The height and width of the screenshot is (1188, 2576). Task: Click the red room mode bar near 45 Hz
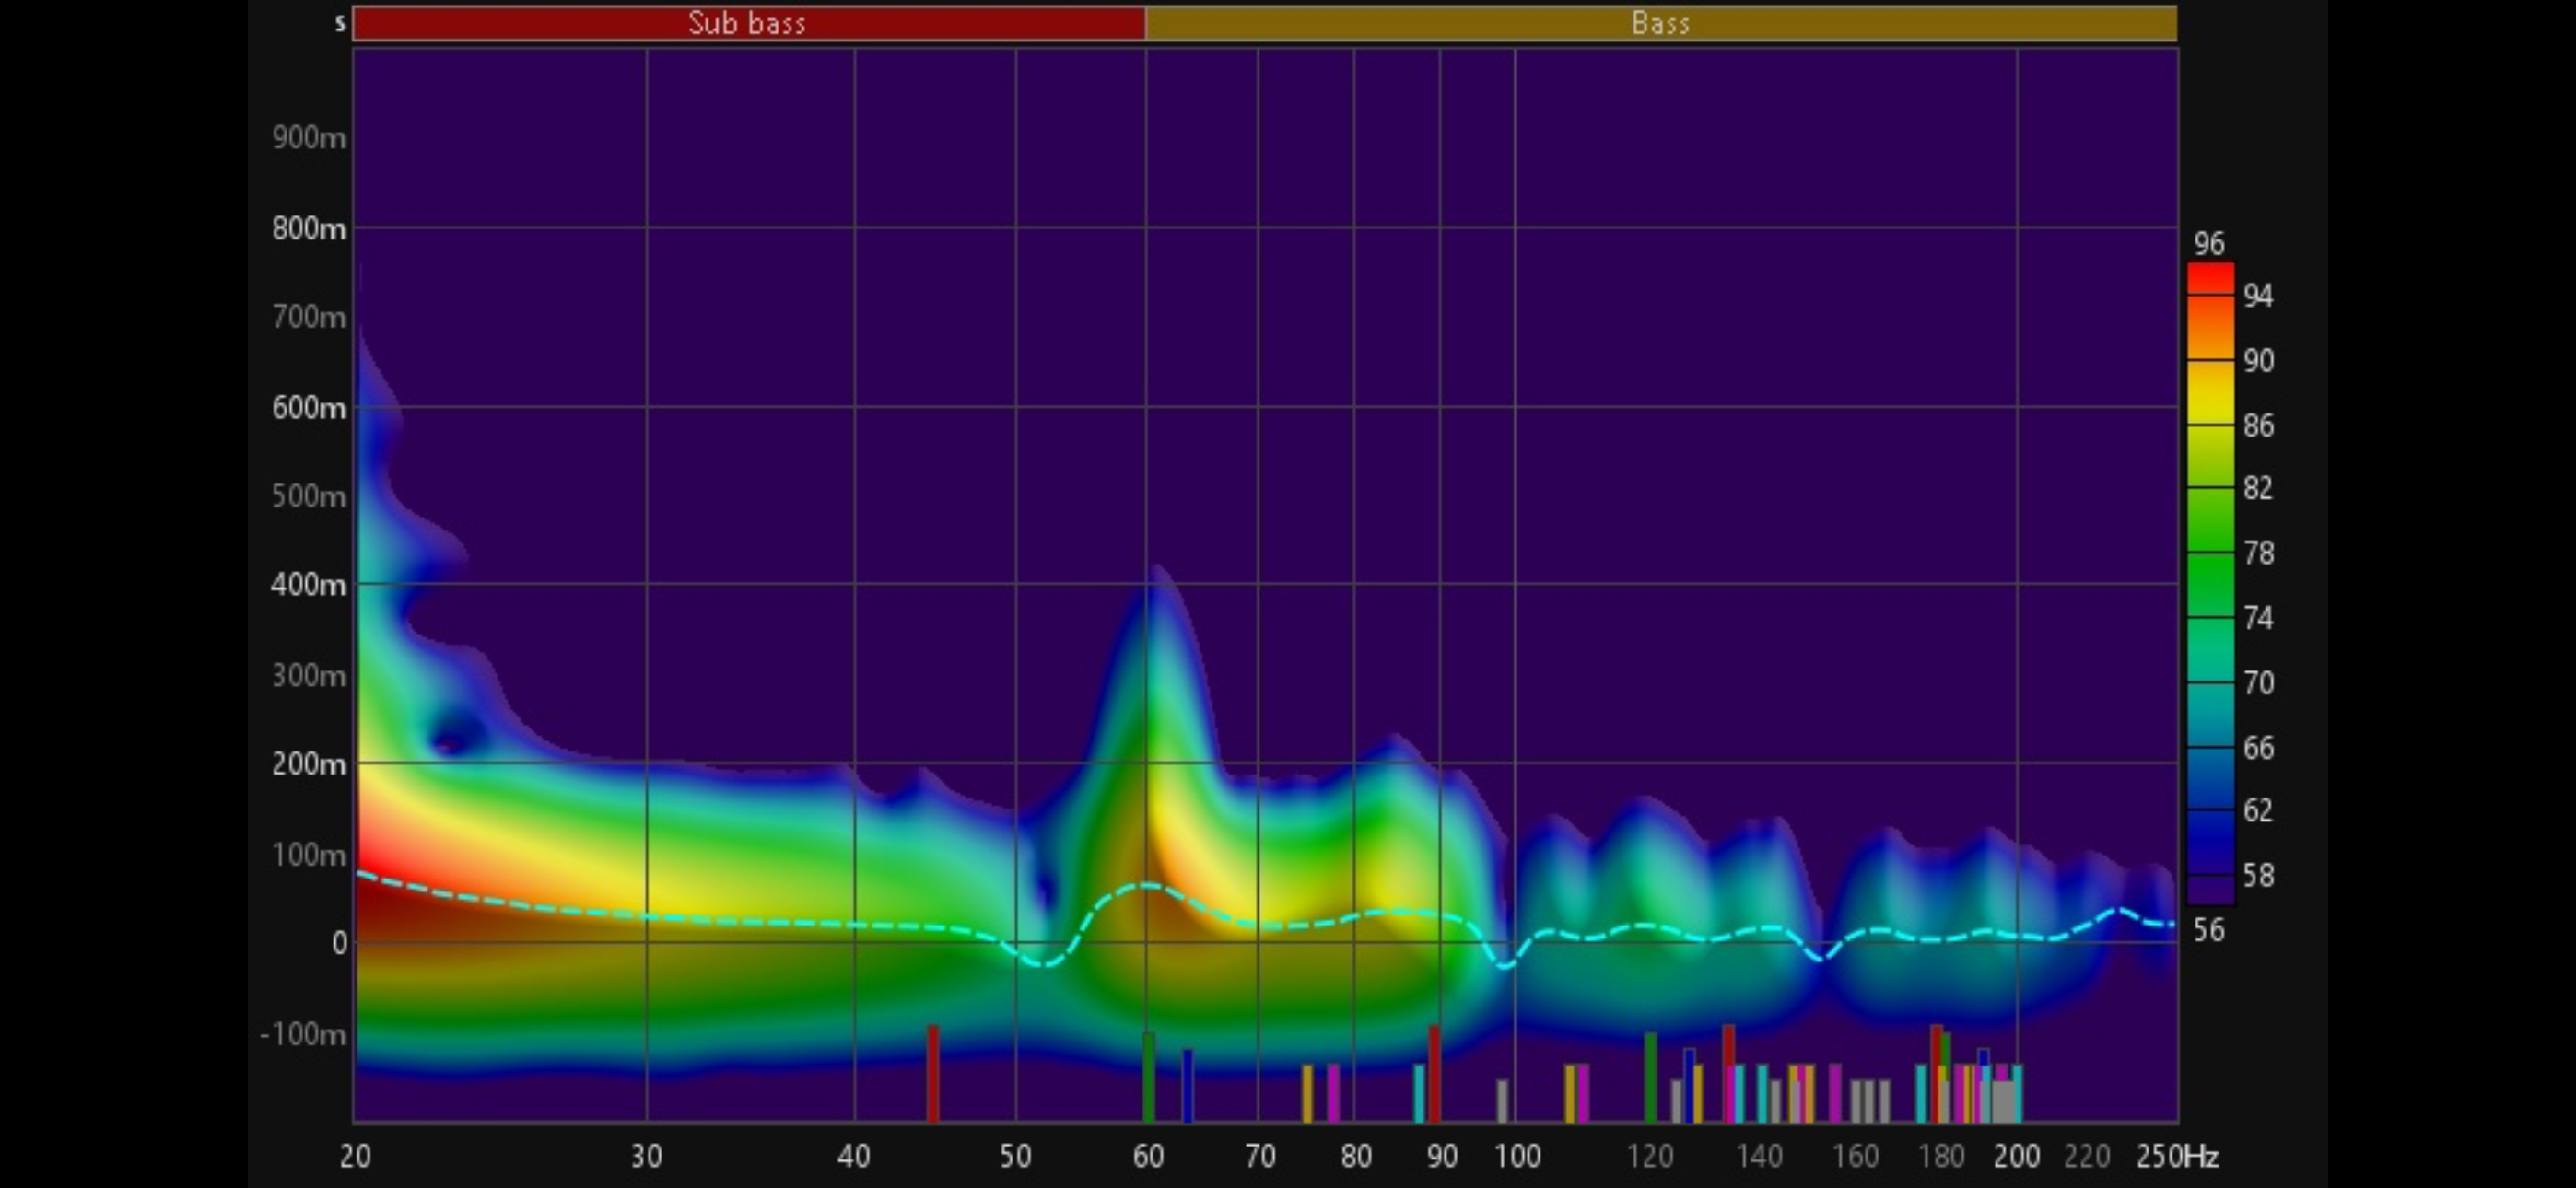tap(932, 1072)
